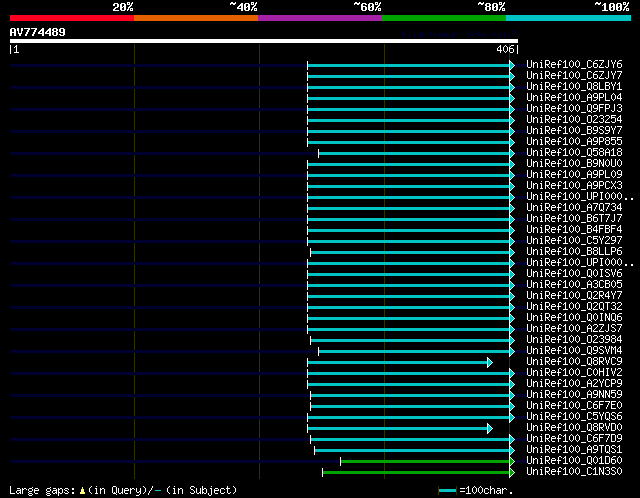Screen dimensions: 640x498
Task: Select label UniRef100_B9N0U0
Action: pos(574,163)
